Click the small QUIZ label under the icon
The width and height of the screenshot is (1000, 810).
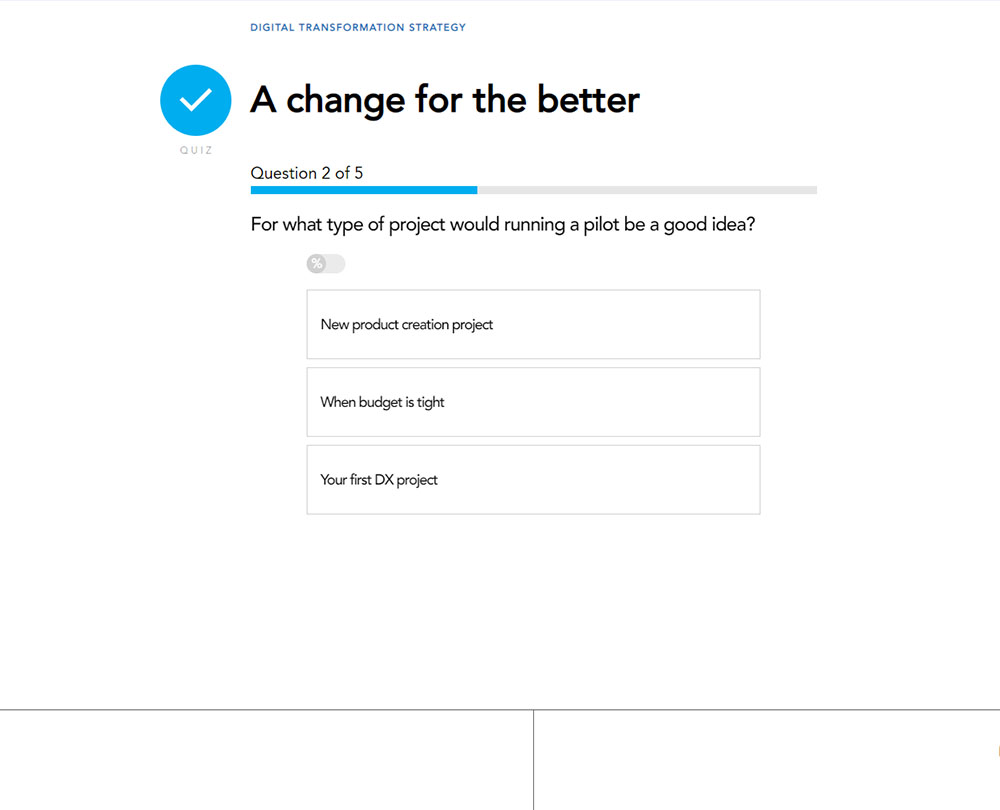click(x=196, y=151)
